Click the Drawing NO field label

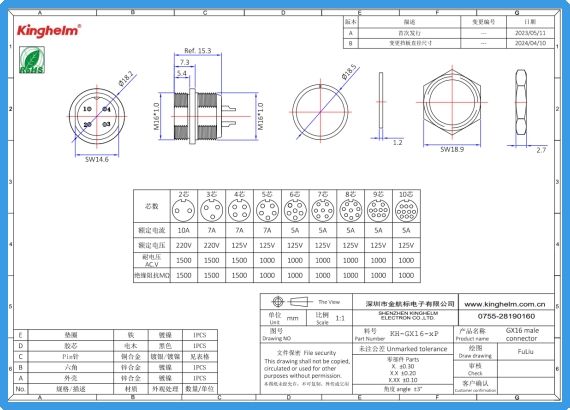(x=277, y=338)
